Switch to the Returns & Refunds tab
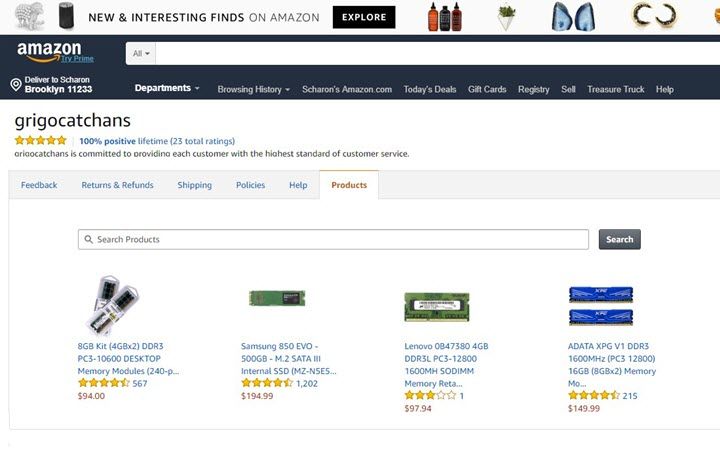Screen dimensions: 720x450 (x=117, y=185)
